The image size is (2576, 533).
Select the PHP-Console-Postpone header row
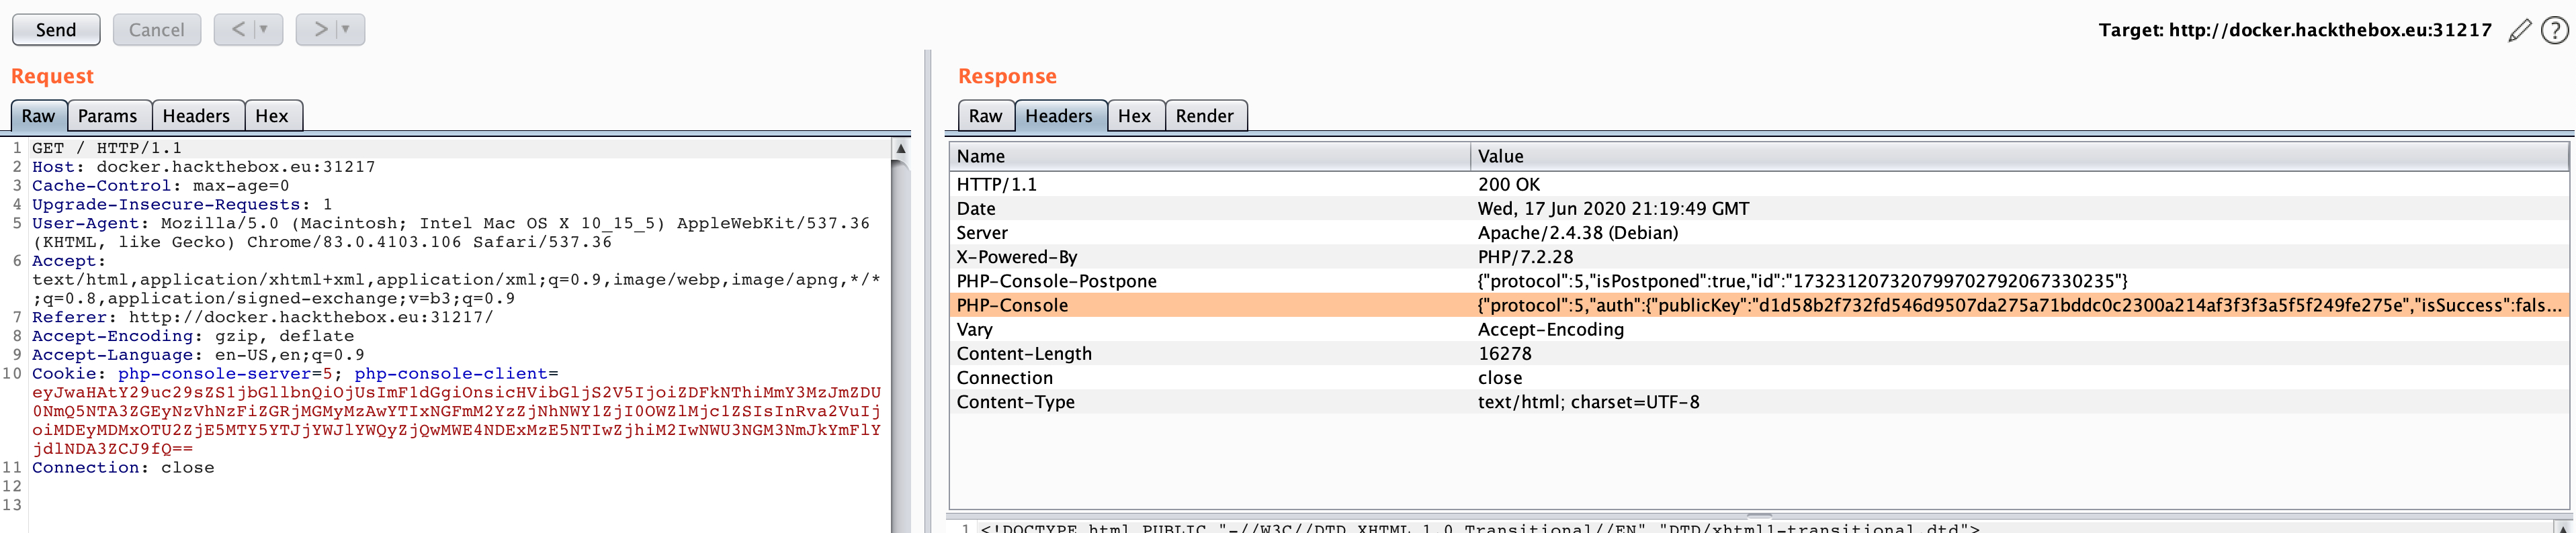click(1759, 281)
